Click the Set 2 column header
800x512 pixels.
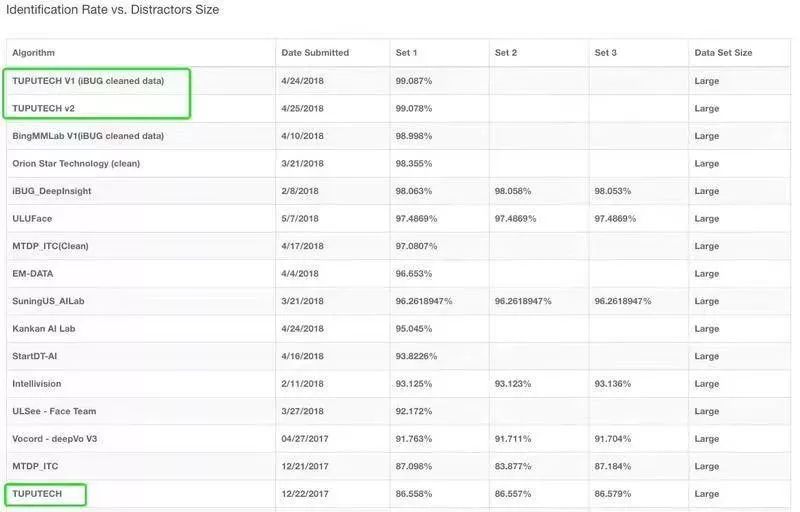click(x=506, y=53)
